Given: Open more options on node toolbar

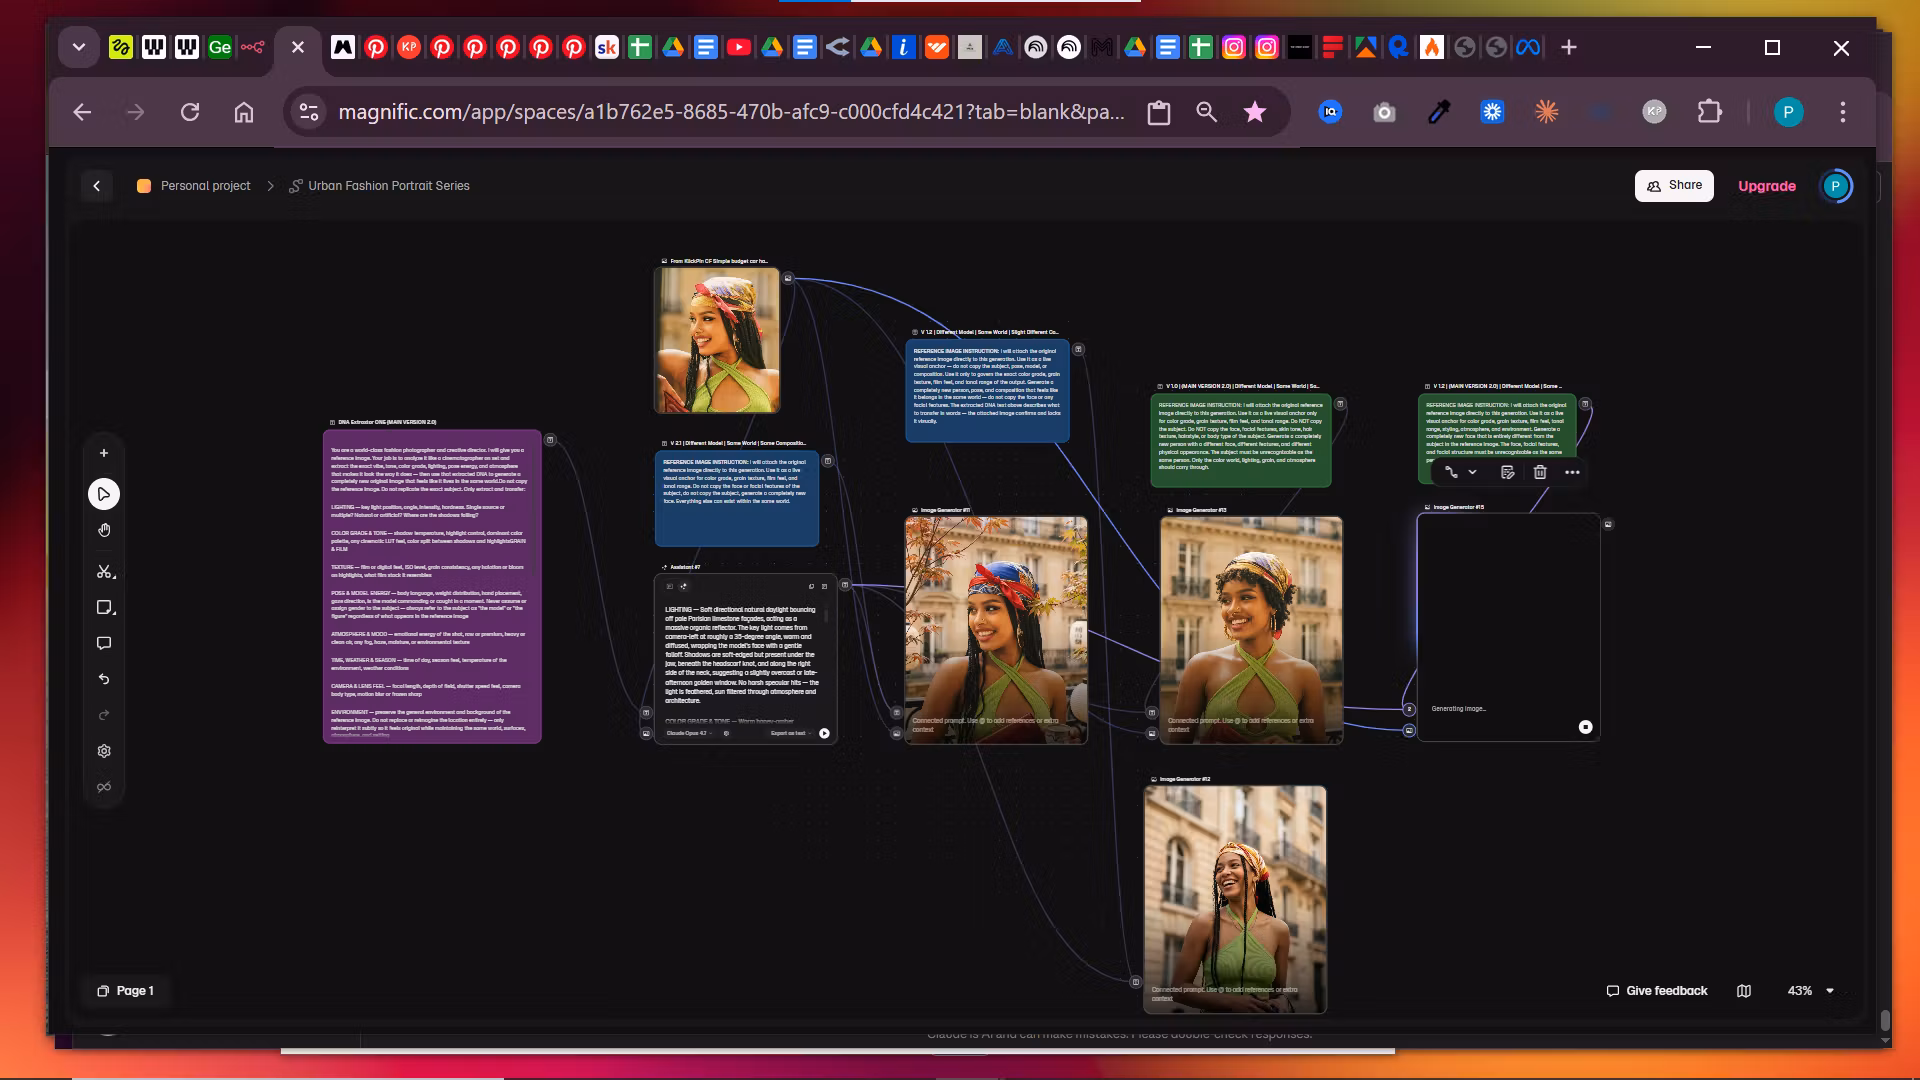Looking at the screenshot, I should (1572, 472).
